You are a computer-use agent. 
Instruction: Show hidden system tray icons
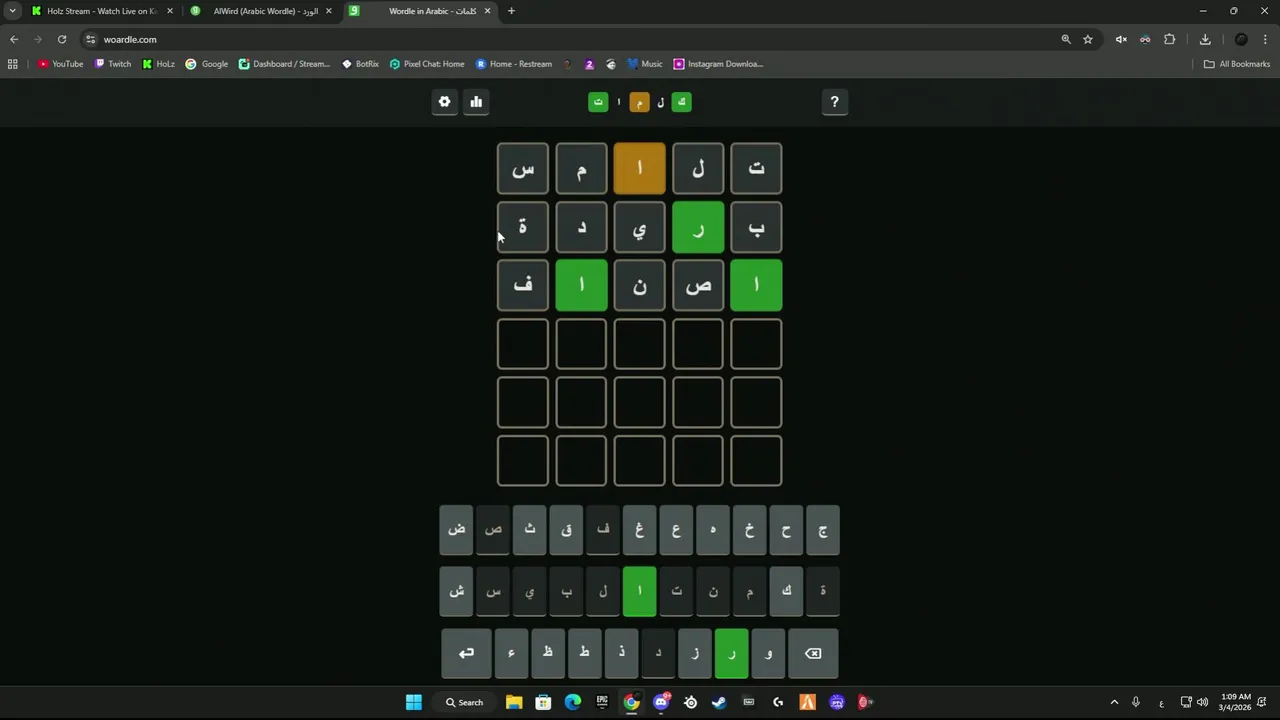[1114, 702]
